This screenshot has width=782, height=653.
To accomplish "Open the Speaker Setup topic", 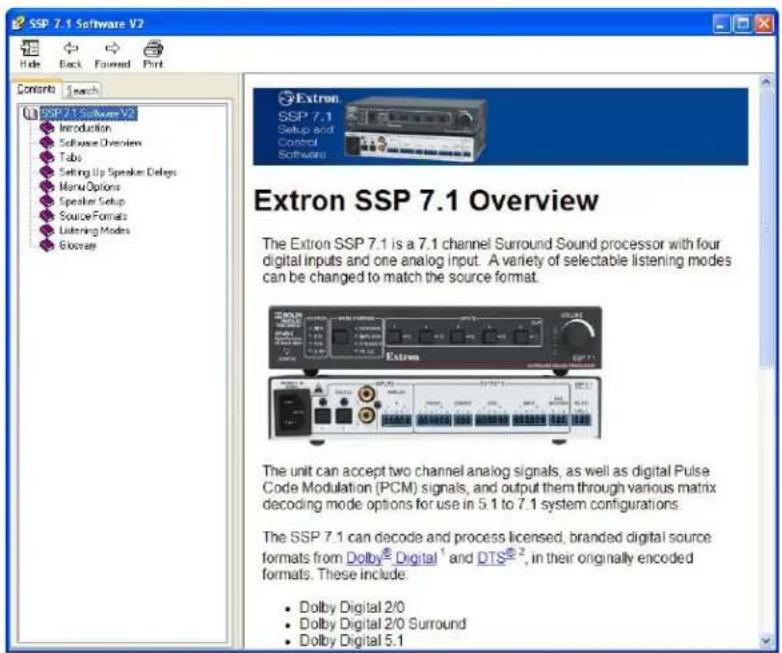I will 92,201.
